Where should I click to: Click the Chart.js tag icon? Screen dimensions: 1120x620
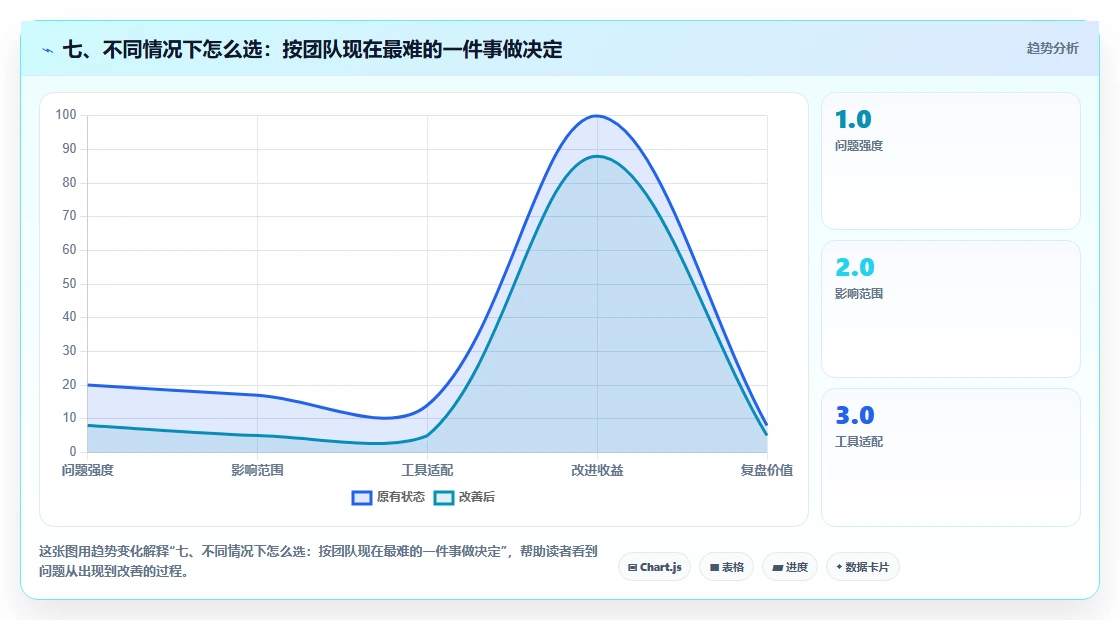click(632, 568)
